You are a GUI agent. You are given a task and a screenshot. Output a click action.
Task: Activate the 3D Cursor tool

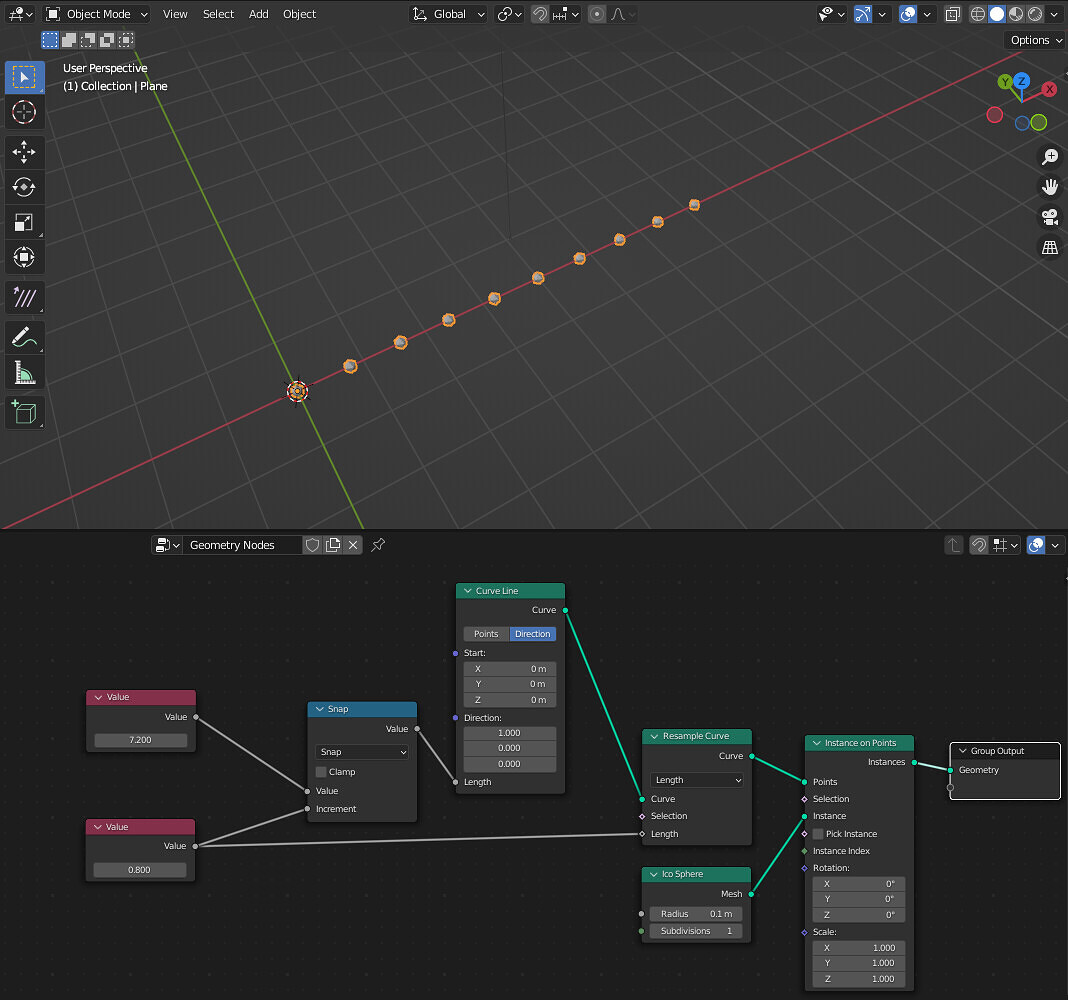coord(25,112)
